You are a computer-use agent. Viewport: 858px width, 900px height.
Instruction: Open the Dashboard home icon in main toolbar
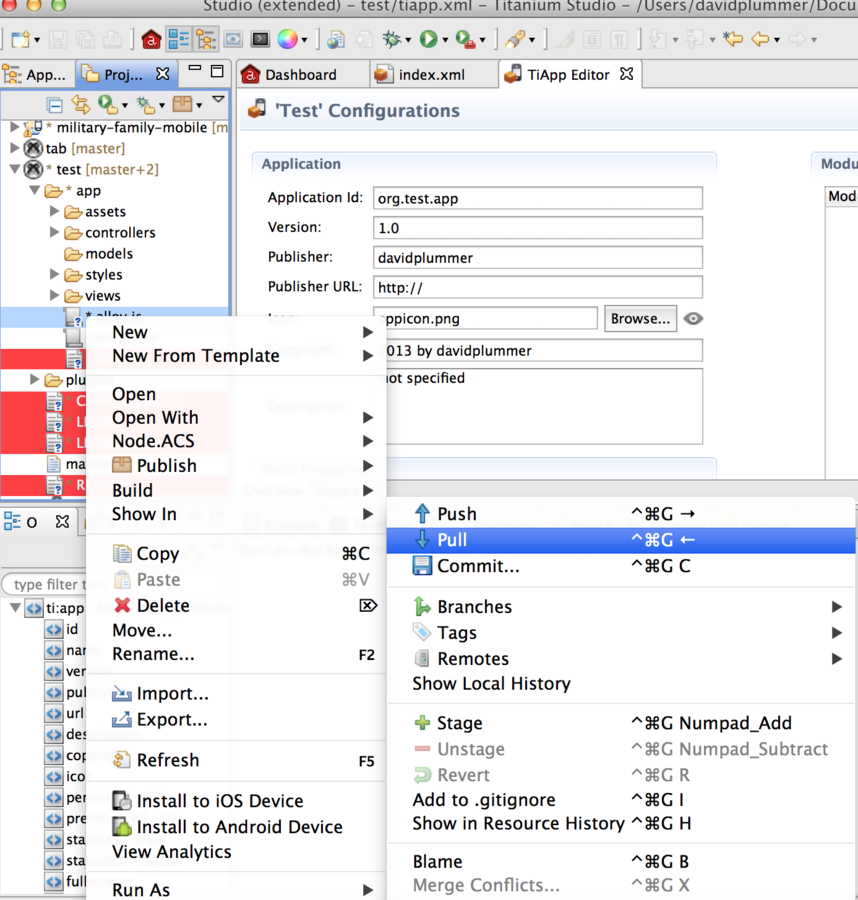pyautogui.click(x=151, y=40)
